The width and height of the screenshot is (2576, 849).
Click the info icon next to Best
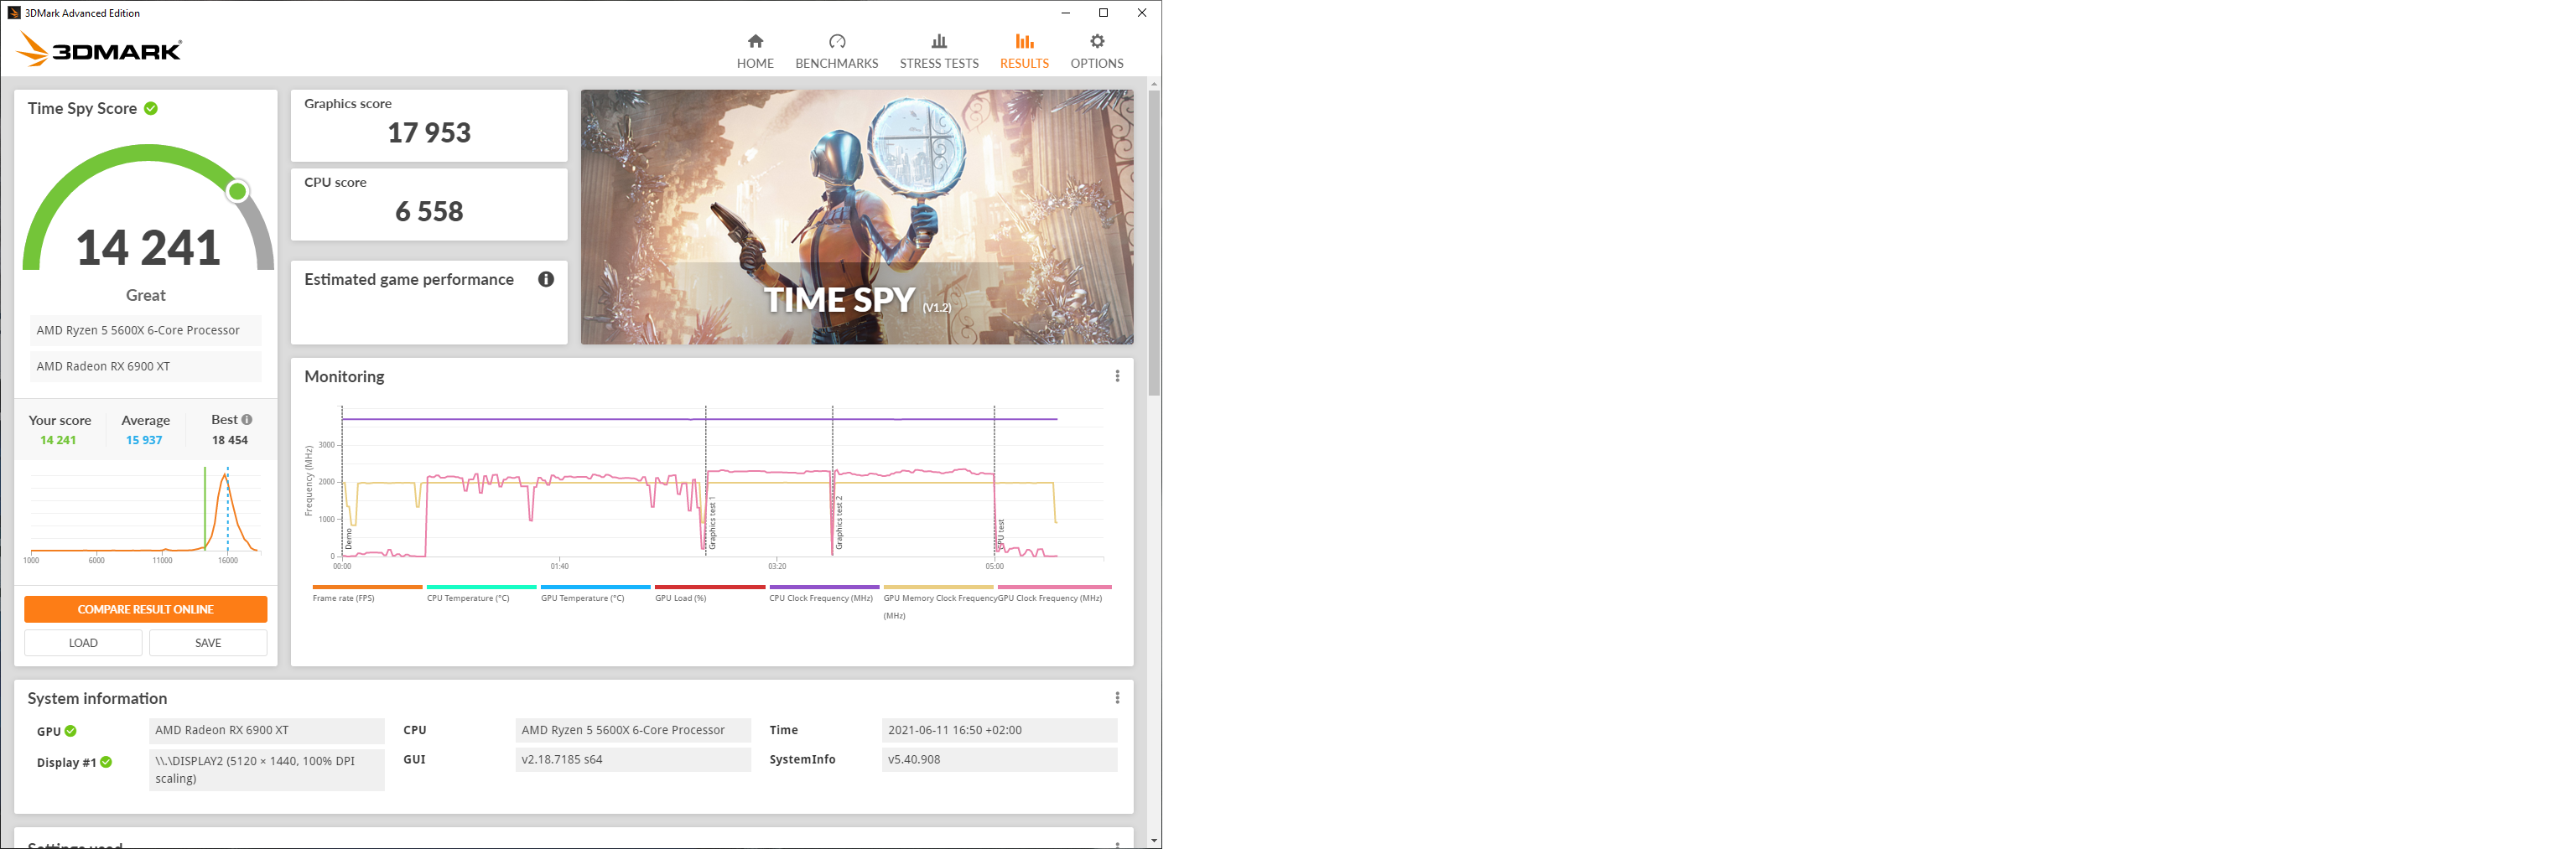click(x=247, y=420)
